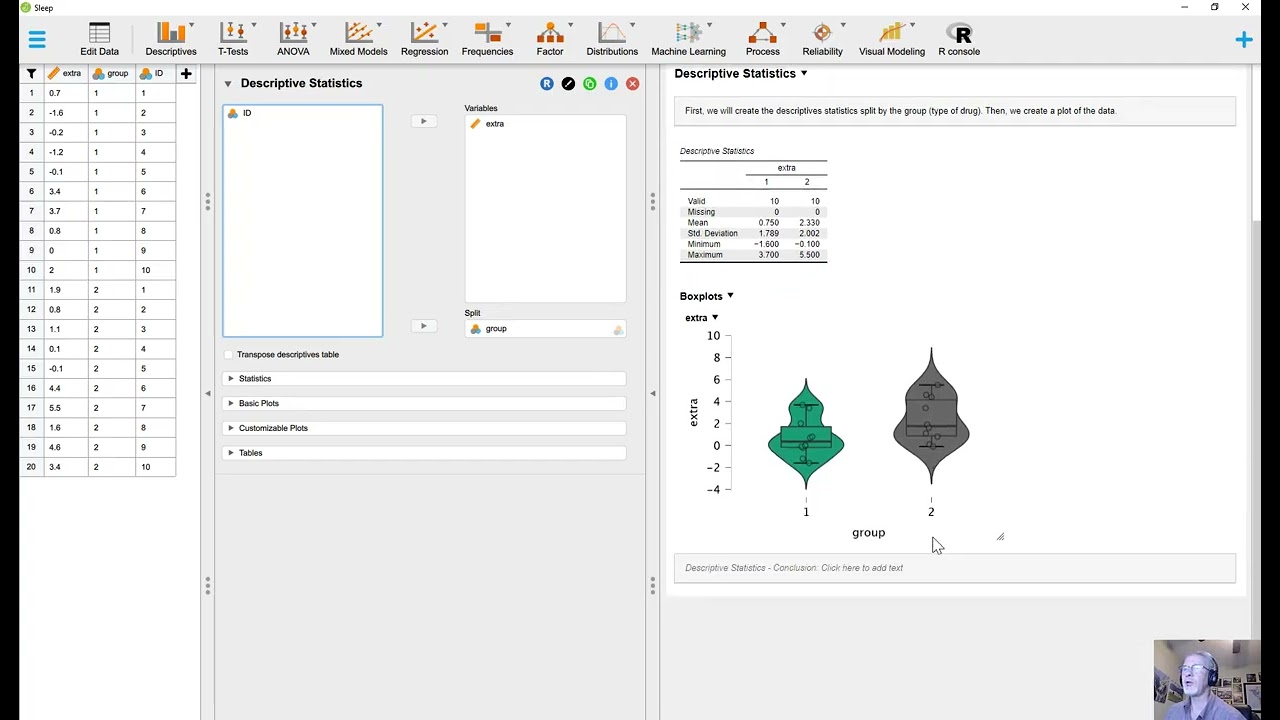Click the green duplicate analysis icon

[590, 84]
